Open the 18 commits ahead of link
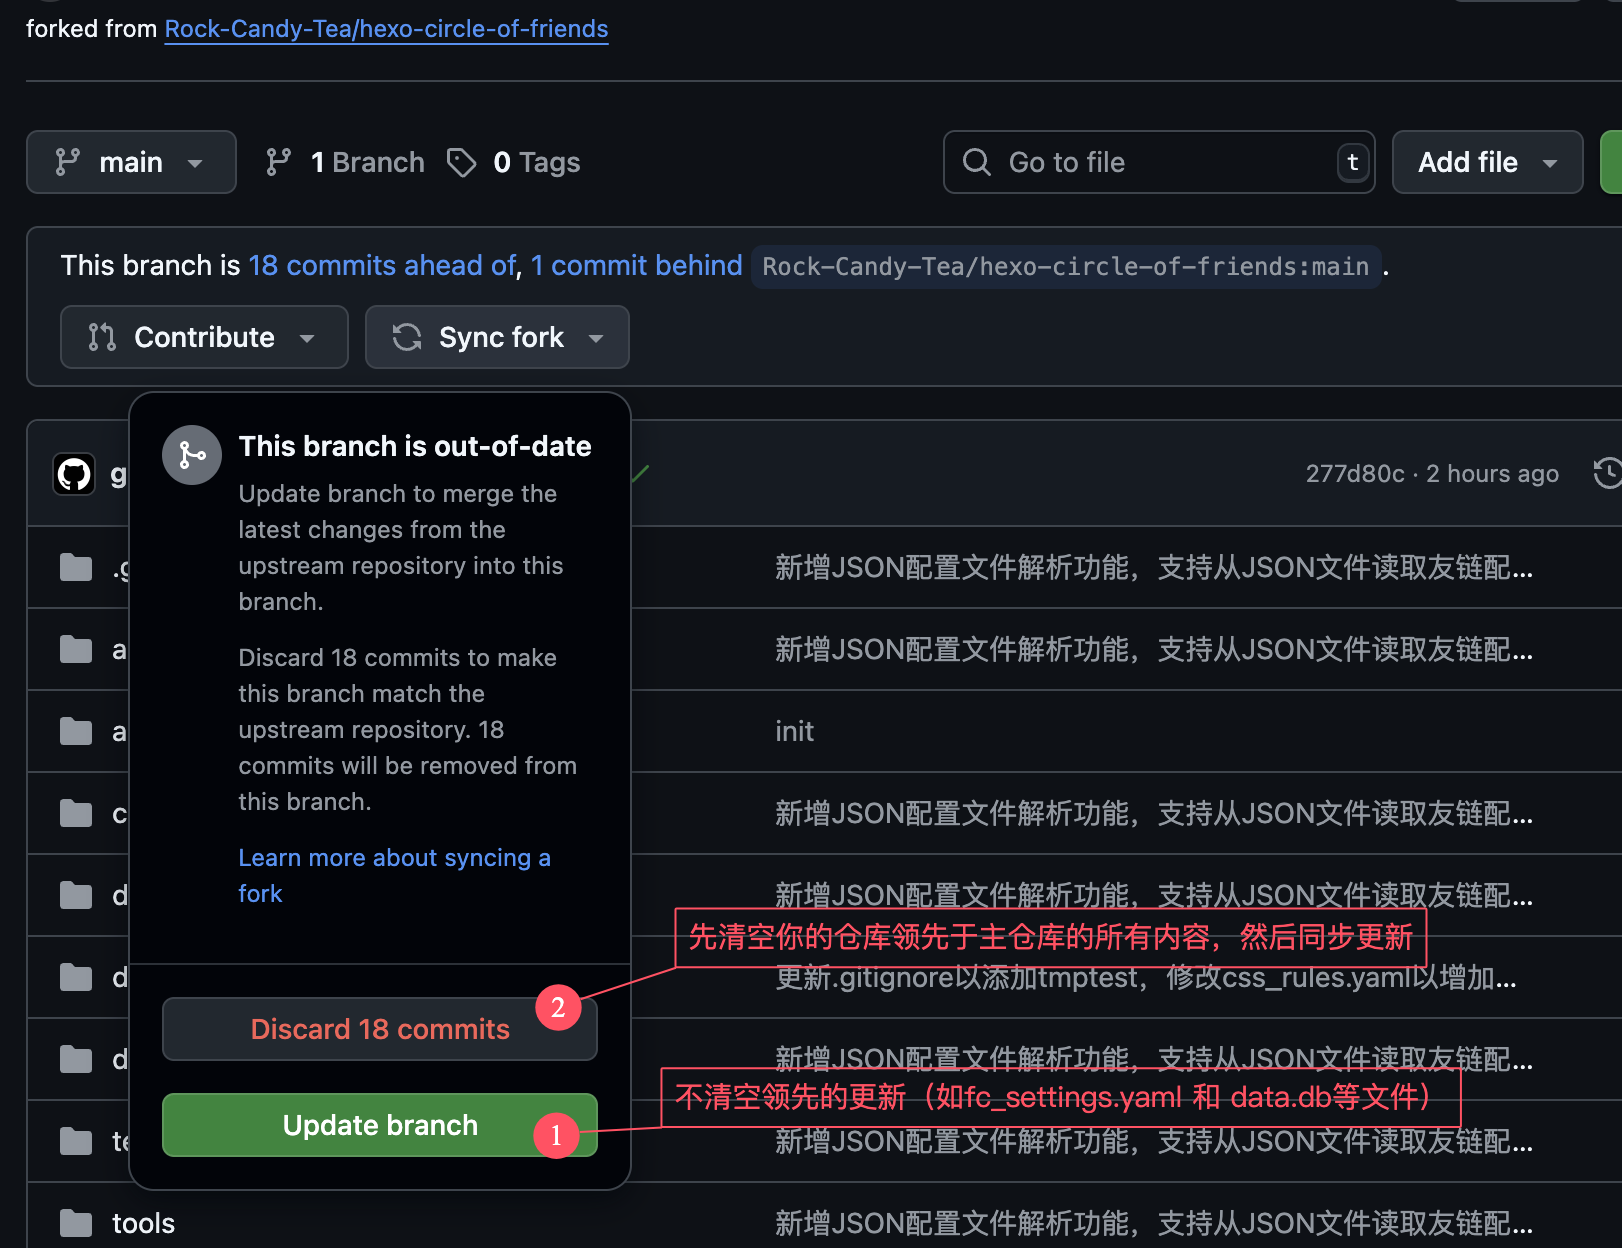The image size is (1622, 1248). pyautogui.click(x=382, y=265)
